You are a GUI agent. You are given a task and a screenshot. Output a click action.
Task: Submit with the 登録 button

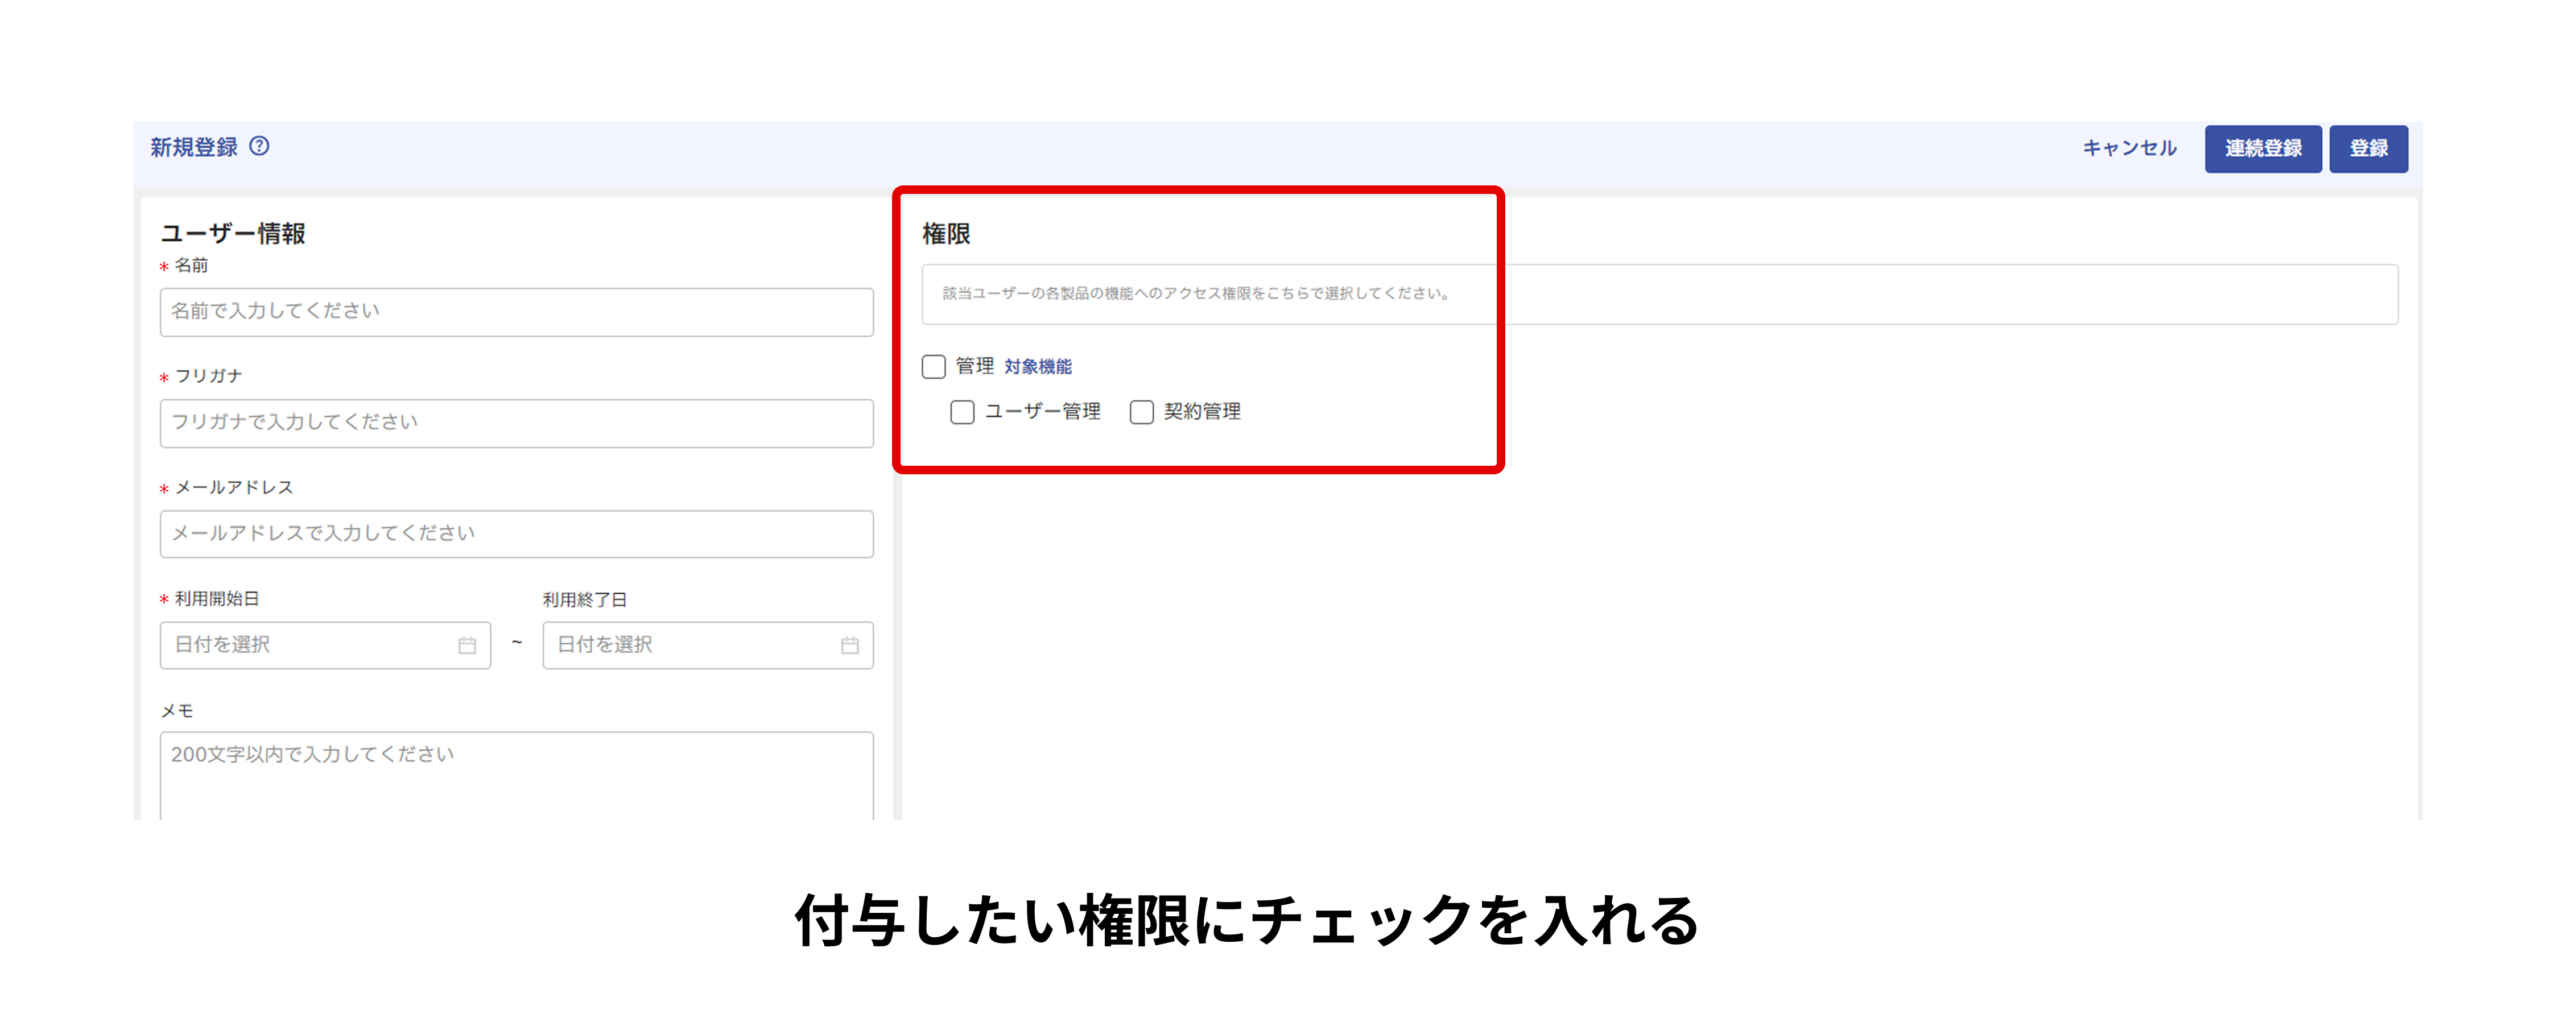tap(2367, 148)
